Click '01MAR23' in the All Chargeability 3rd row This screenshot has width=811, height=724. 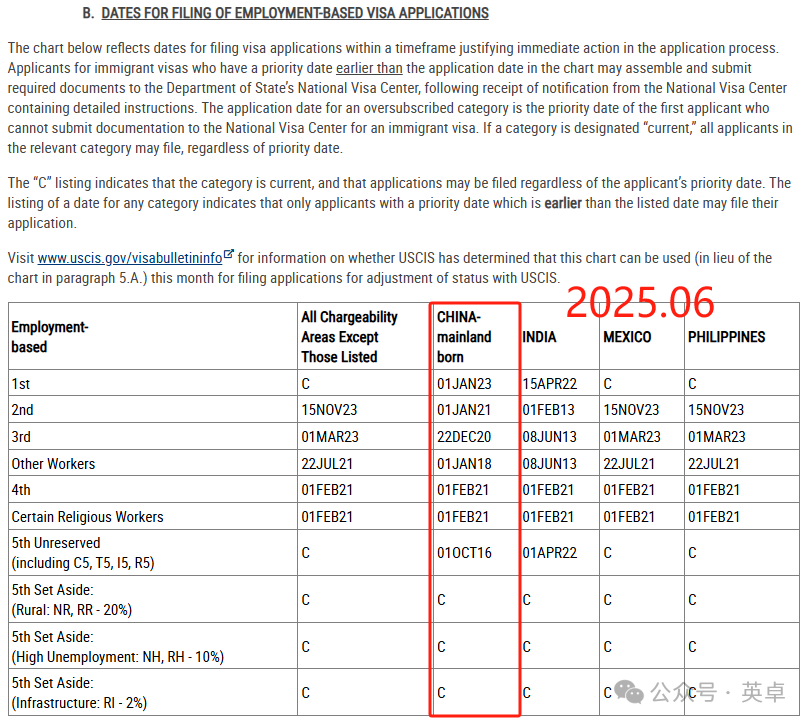[330, 437]
